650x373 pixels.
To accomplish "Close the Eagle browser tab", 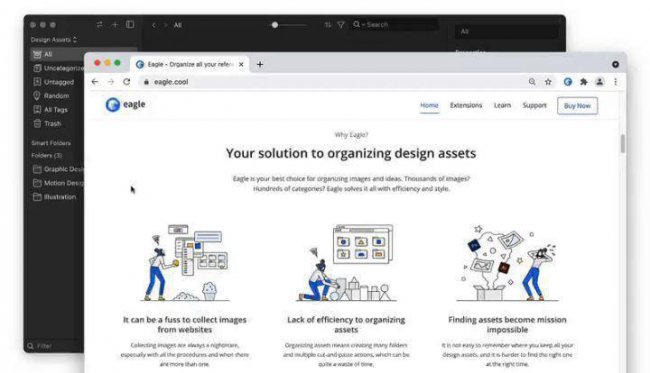I will coord(241,64).
